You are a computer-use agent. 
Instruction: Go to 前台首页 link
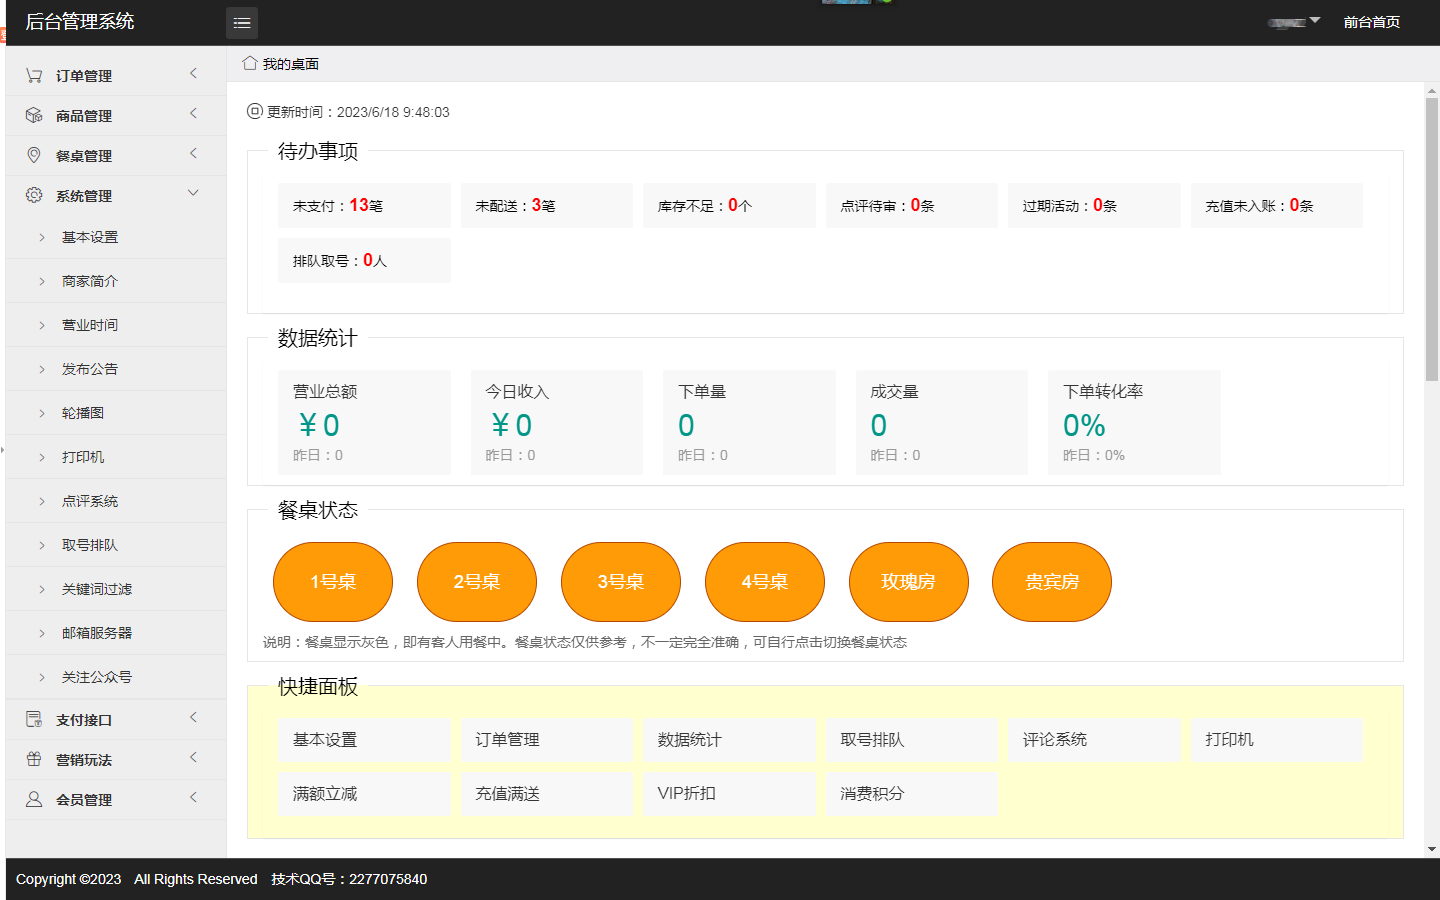[1371, 22]
